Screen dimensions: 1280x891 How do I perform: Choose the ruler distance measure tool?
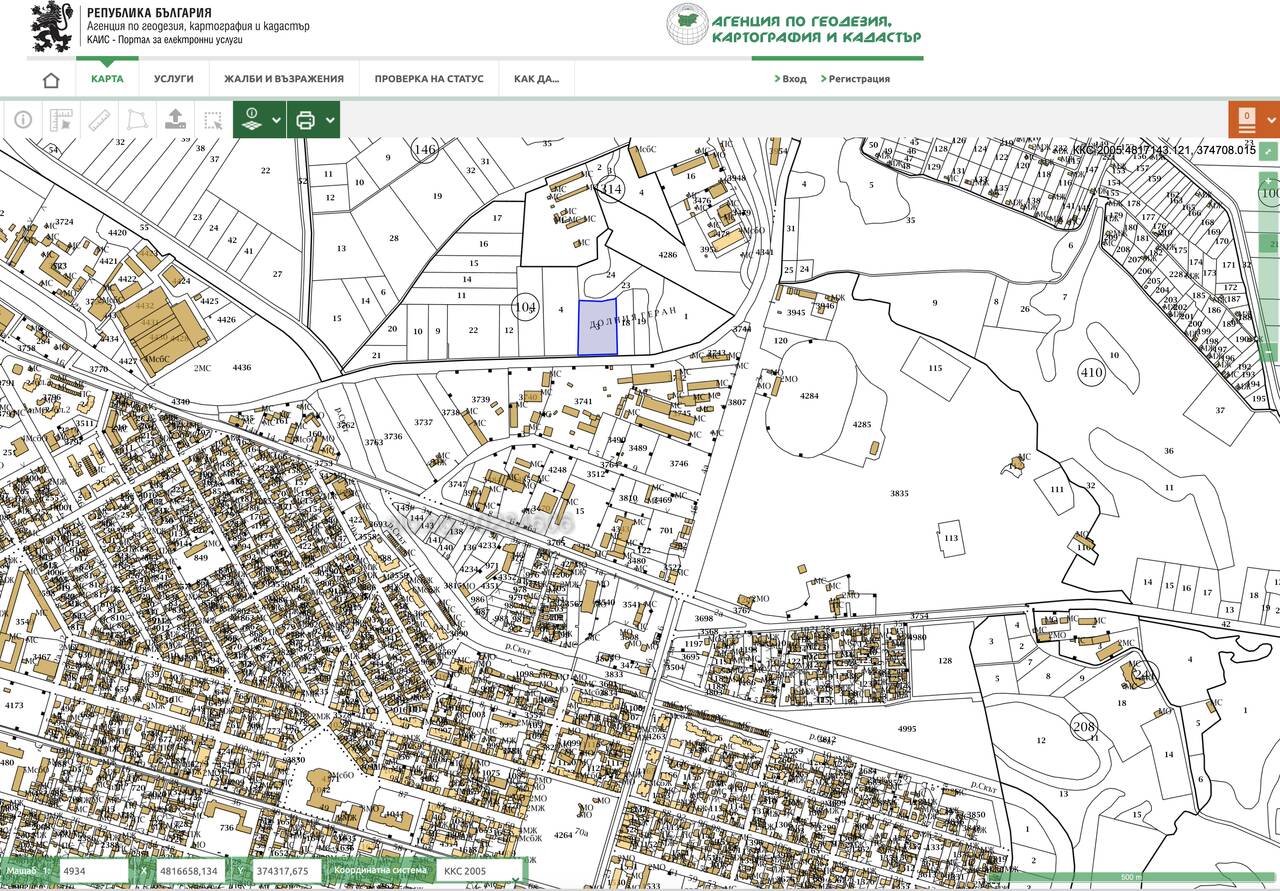click(99, 120)
